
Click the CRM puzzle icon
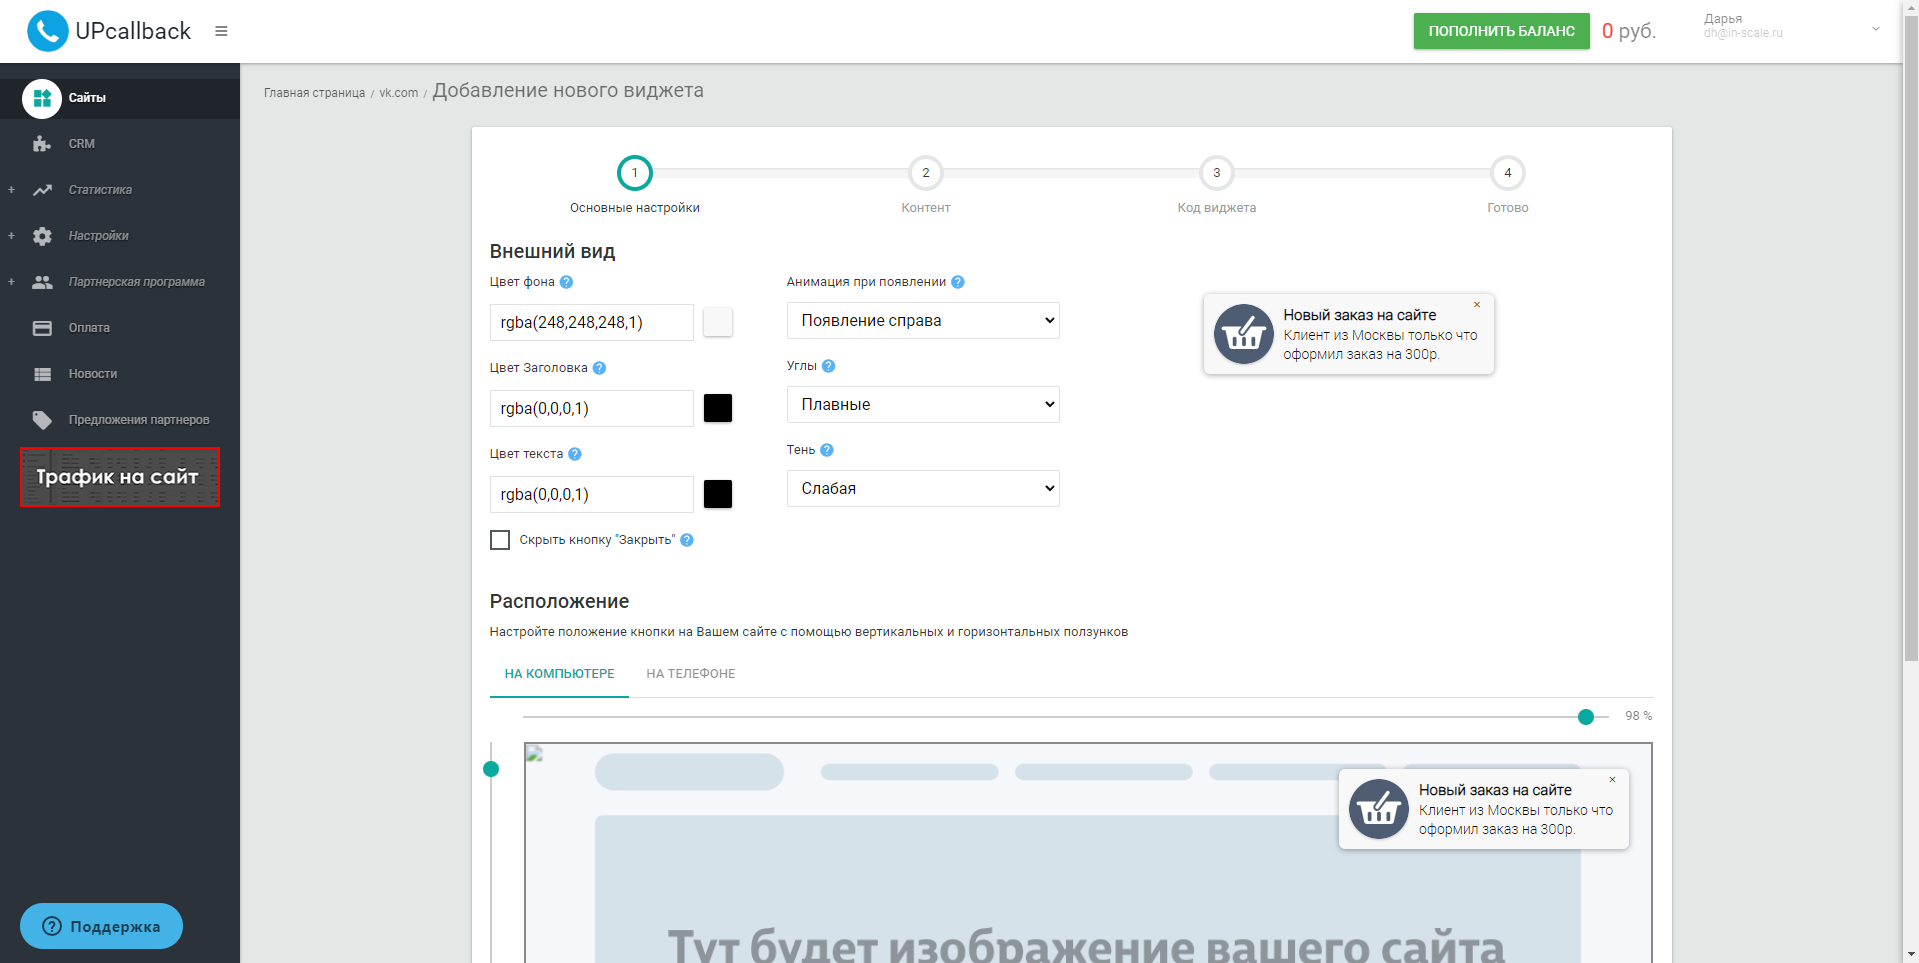point(42,144)
